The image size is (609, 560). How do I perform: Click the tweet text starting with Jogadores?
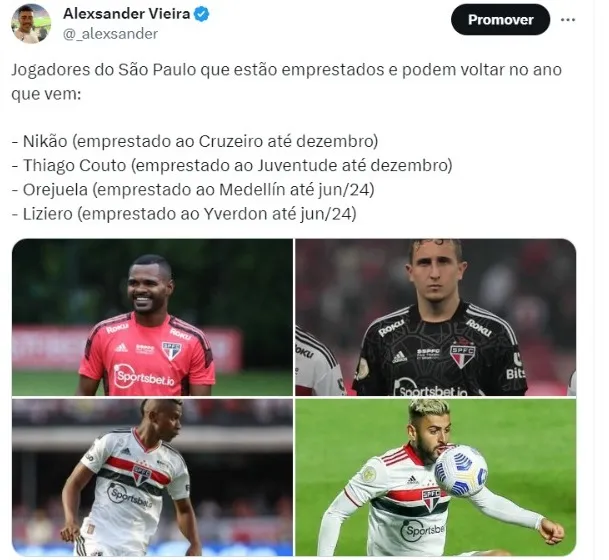click(x=287, y=82)
